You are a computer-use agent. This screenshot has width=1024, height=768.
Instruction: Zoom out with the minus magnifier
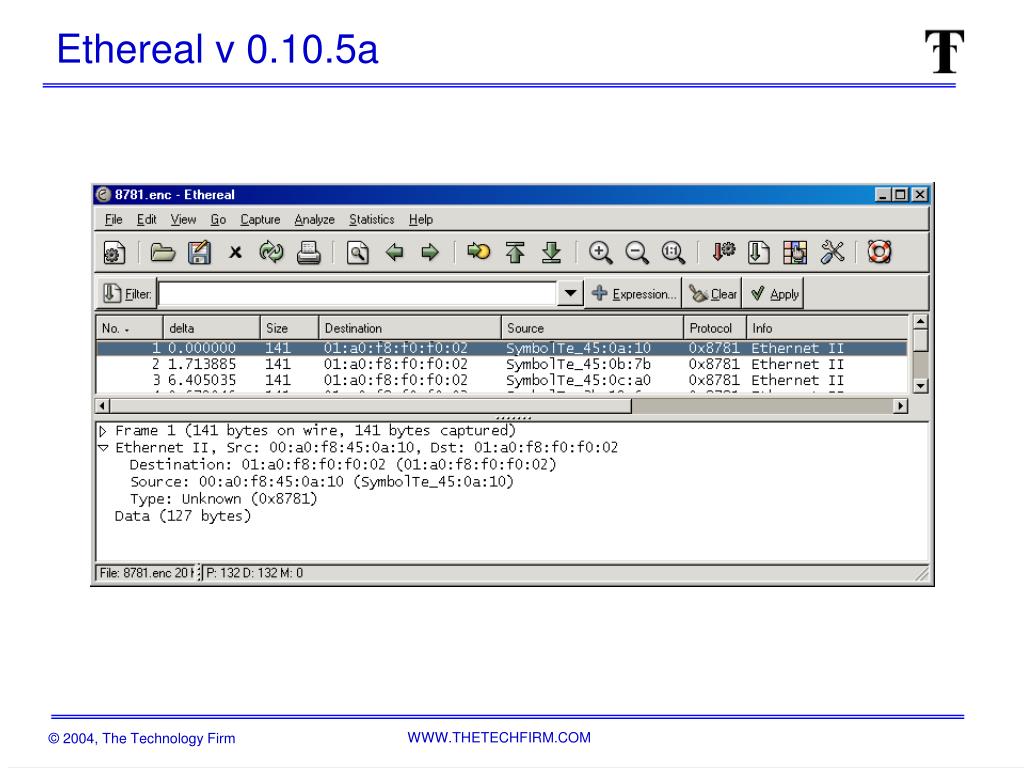coord(637,253)
